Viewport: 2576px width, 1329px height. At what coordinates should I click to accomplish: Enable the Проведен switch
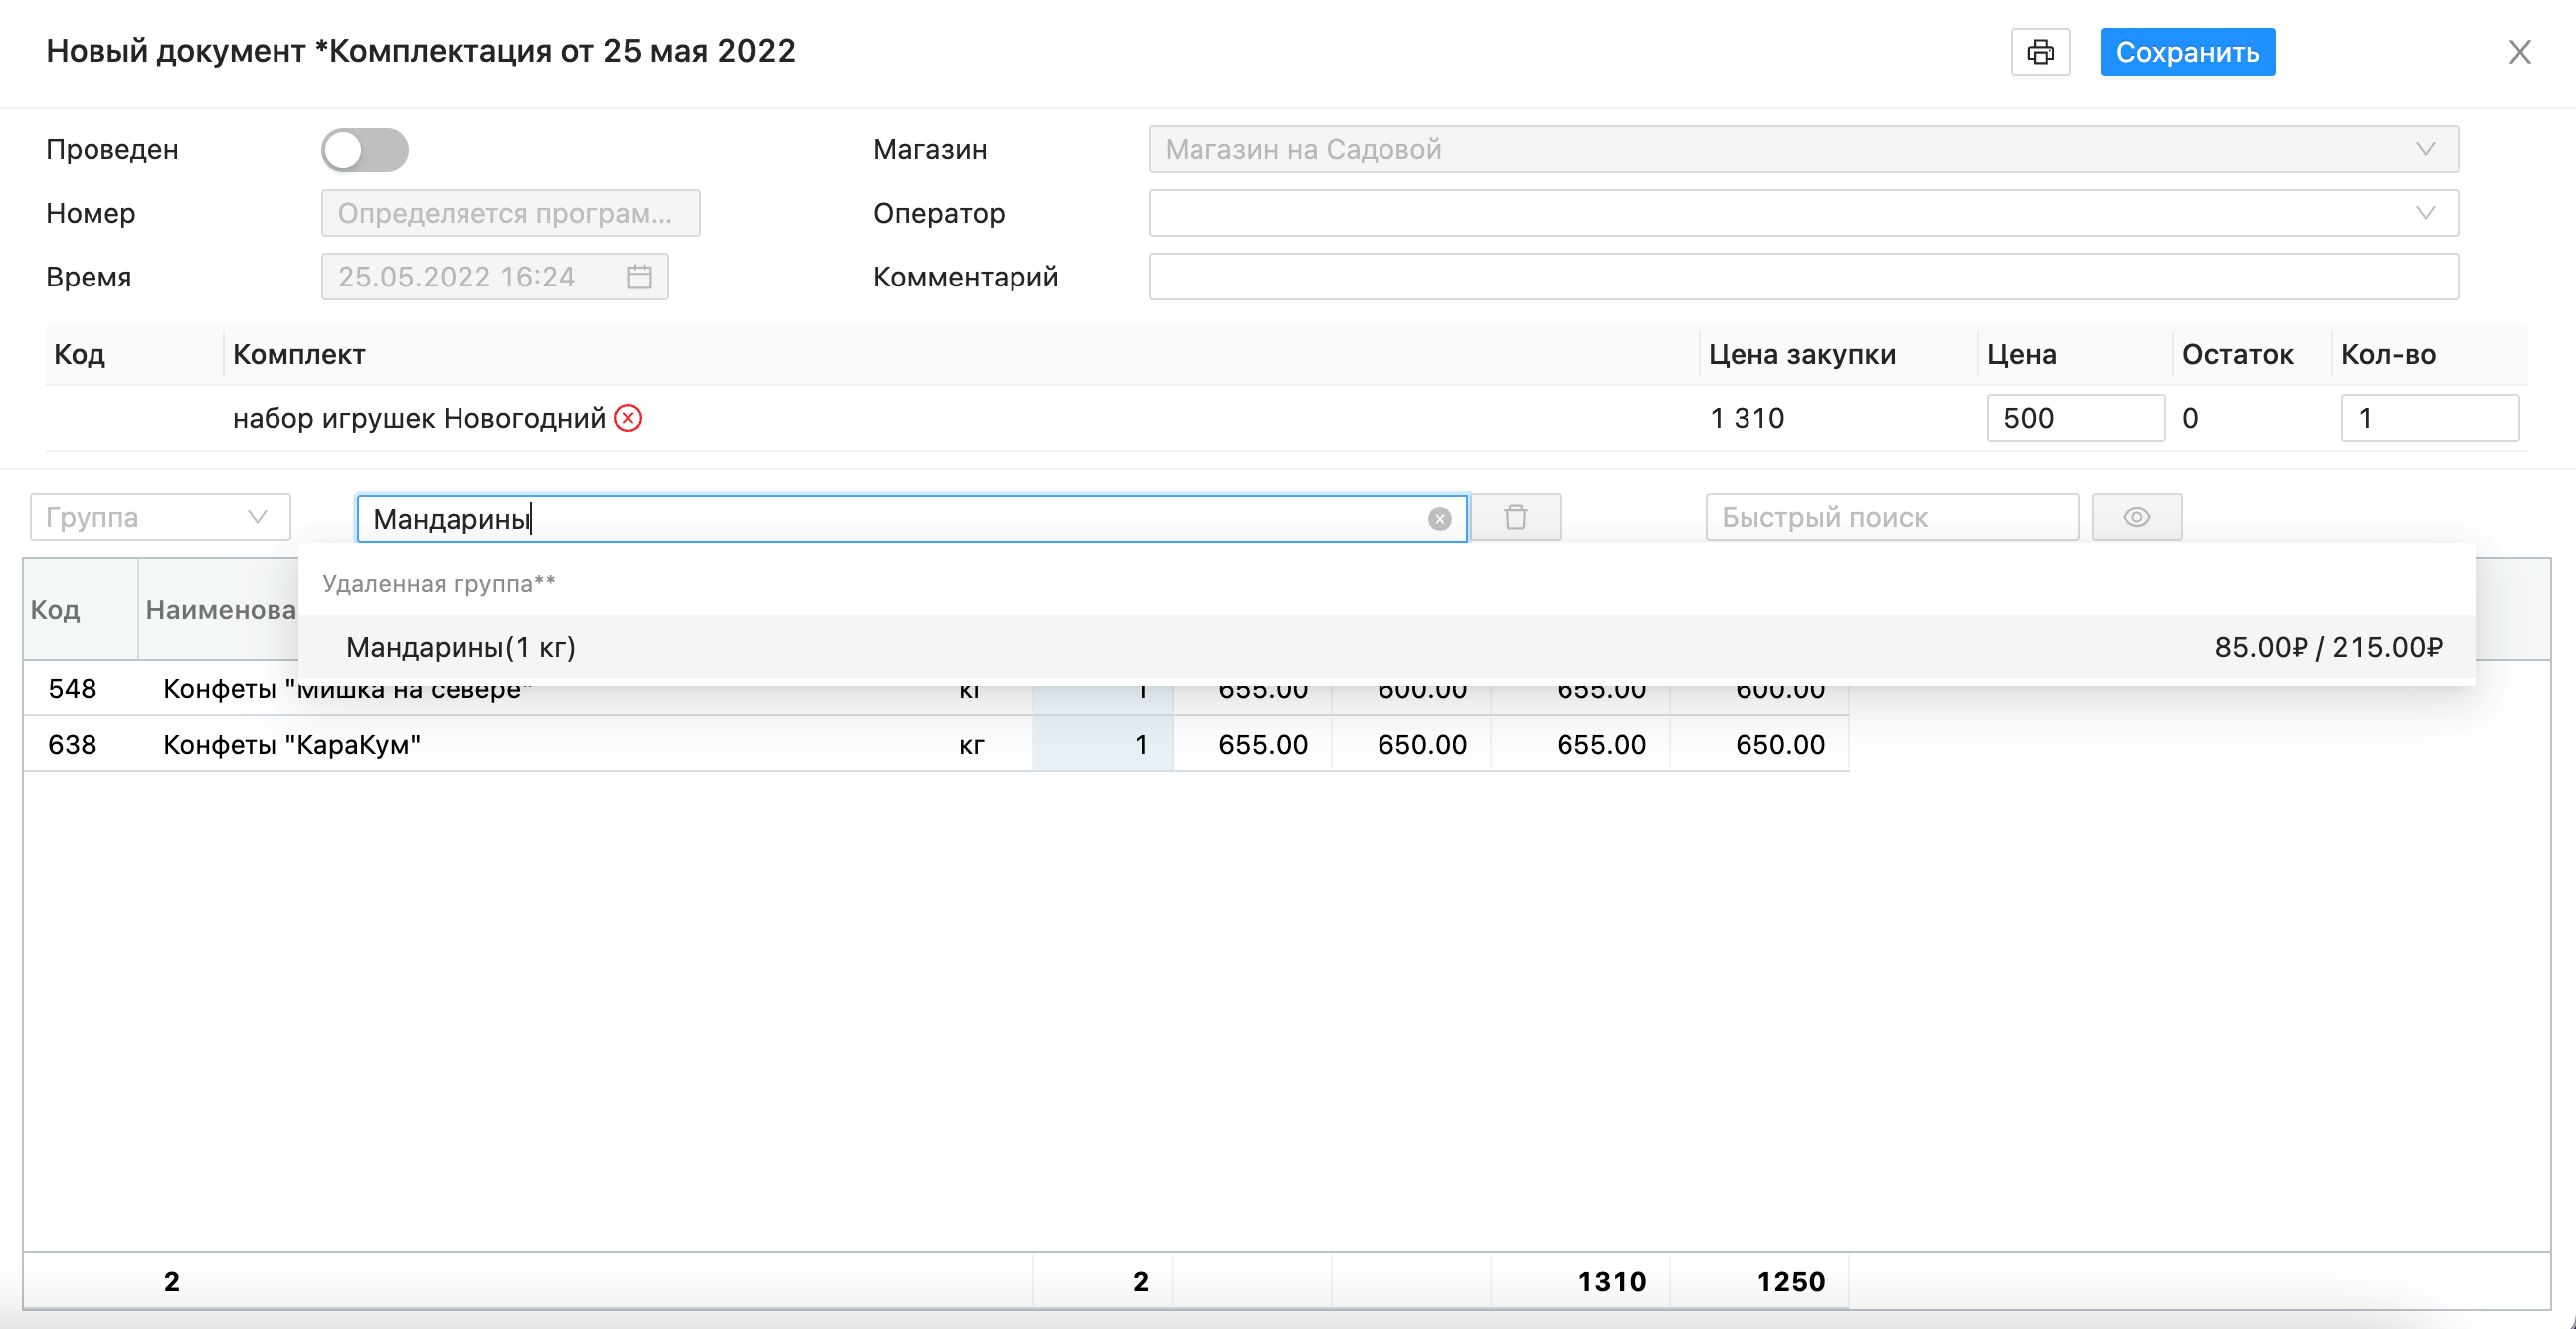click(365, 150)
